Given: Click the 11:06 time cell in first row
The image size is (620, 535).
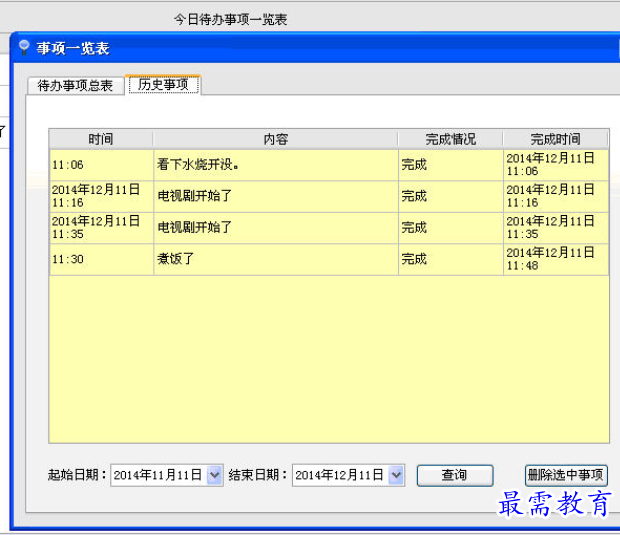Looking at the screenshot, I should 68,165.
